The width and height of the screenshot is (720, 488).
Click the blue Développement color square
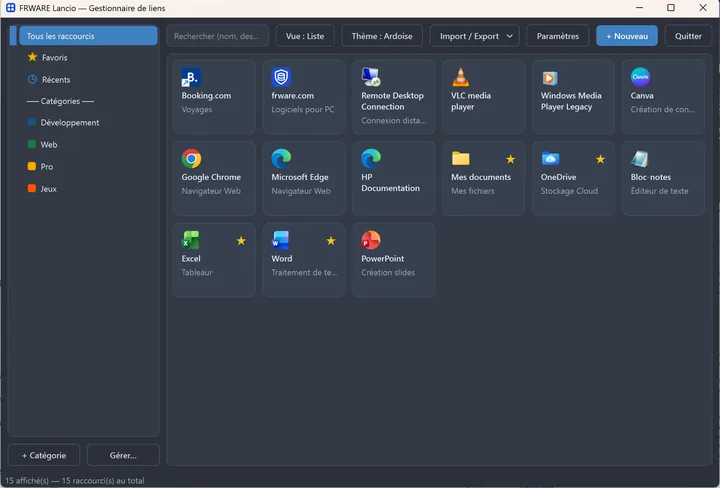click(32, 122)
